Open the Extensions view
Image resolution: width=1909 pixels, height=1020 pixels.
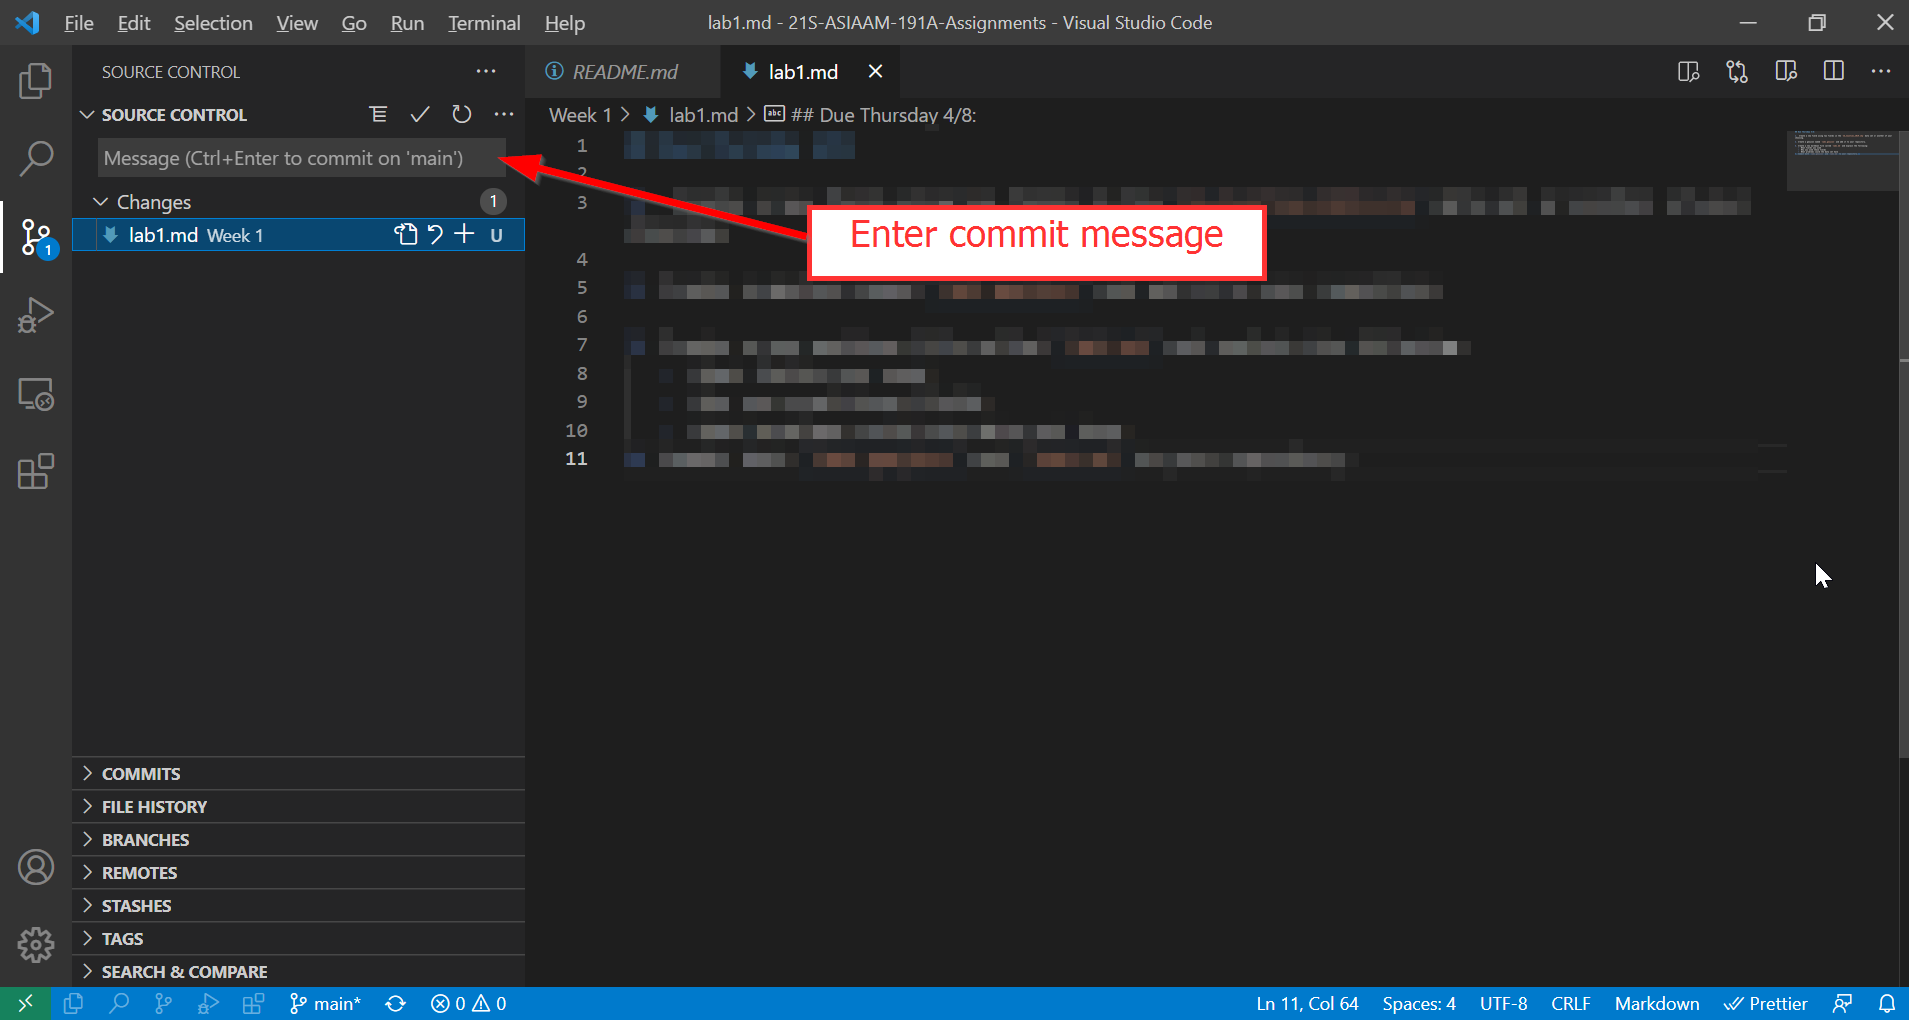36,471
